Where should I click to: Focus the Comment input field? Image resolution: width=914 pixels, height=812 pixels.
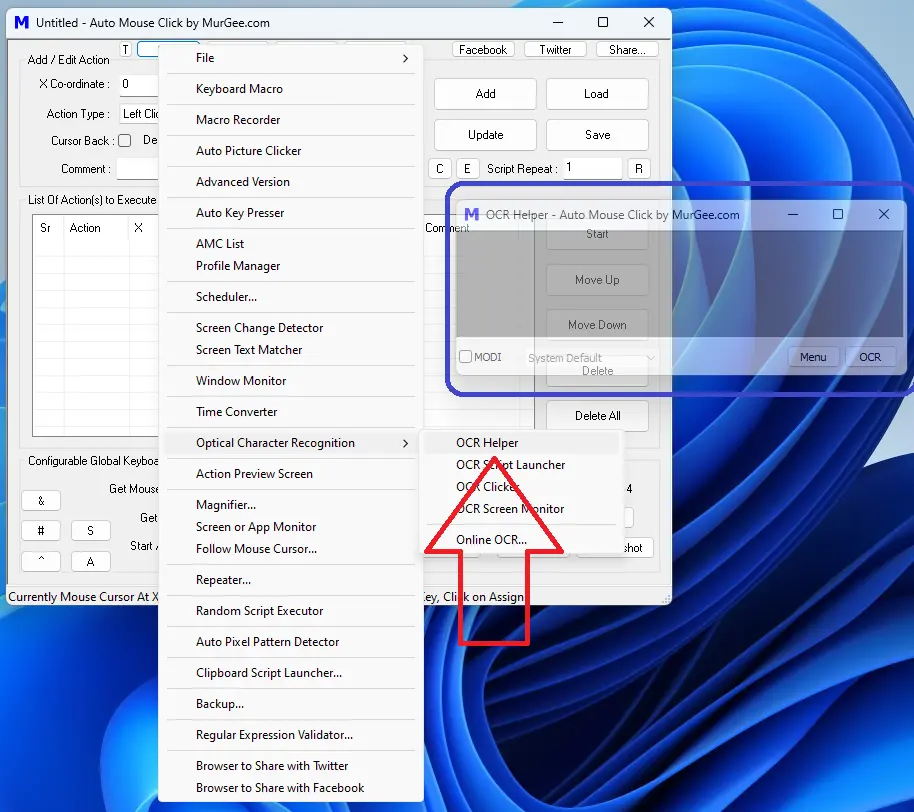tap(138, 169)
